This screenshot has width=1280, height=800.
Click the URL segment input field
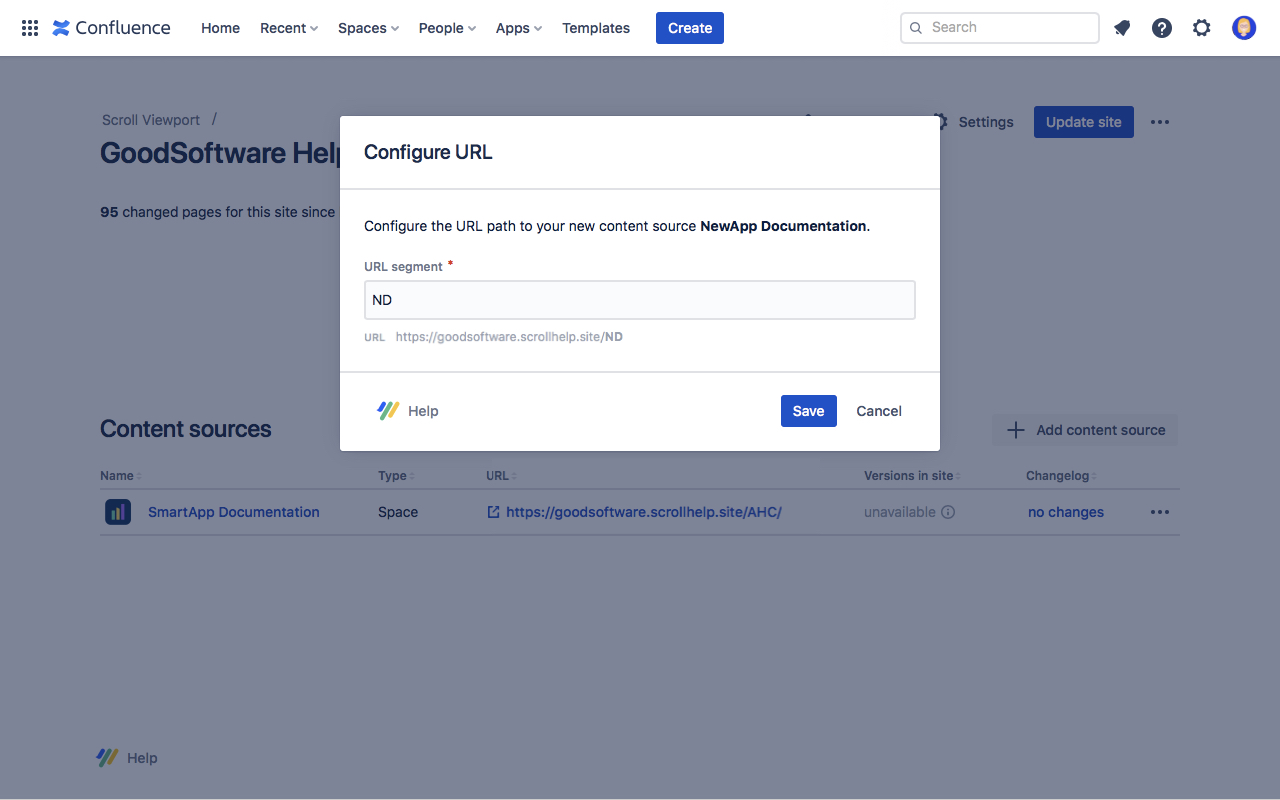coord(640,300)
